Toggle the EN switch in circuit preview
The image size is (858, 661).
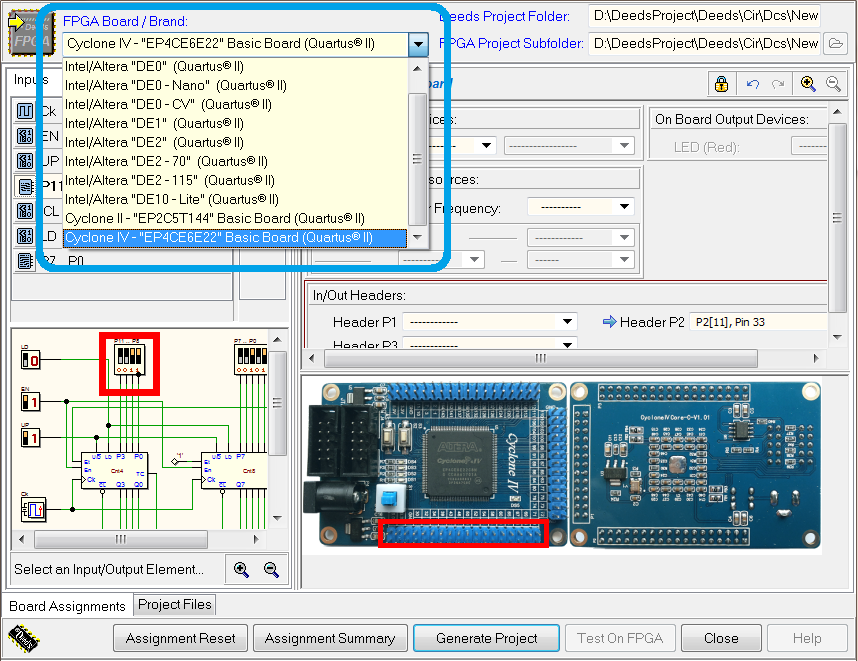30,402
